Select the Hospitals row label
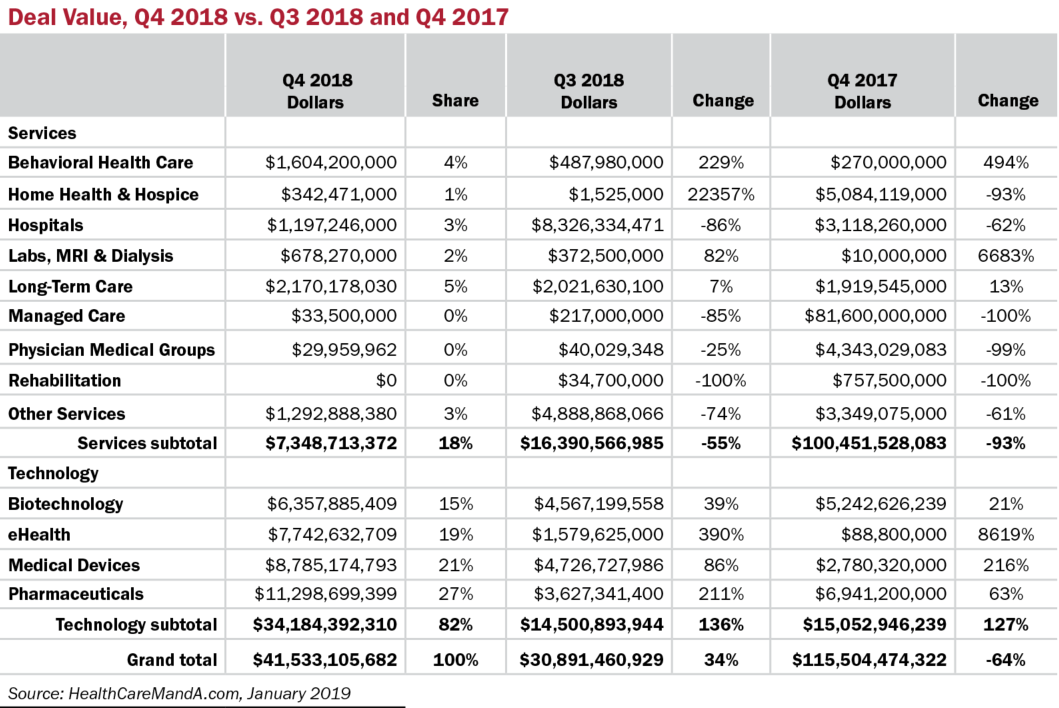 46,225
